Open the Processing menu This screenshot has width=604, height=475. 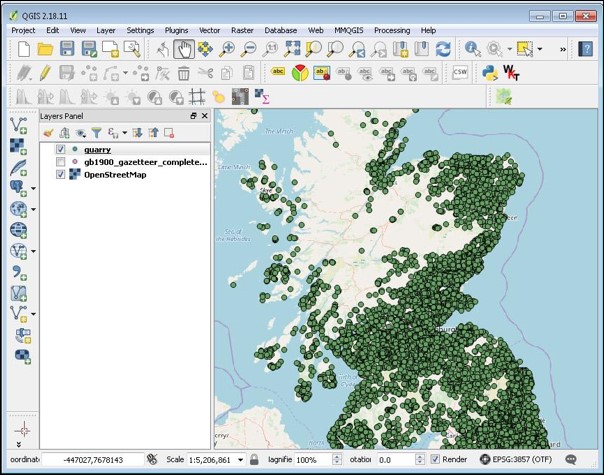[392, 30]
